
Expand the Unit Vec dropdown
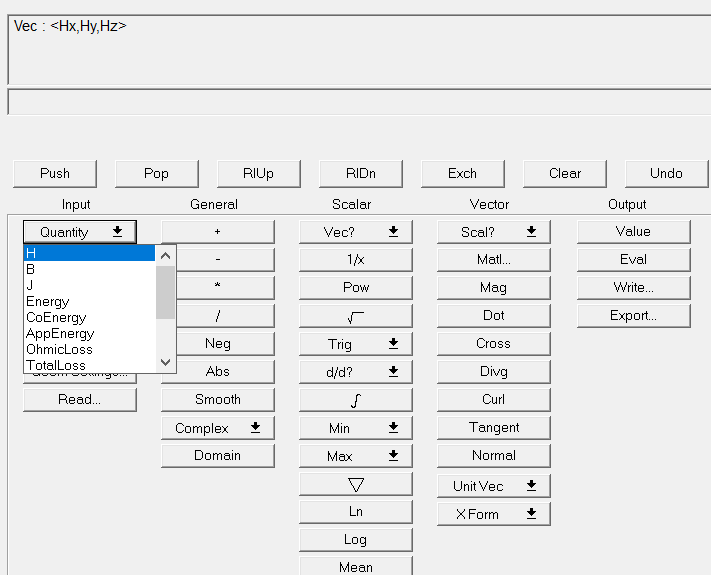point(493,486)
